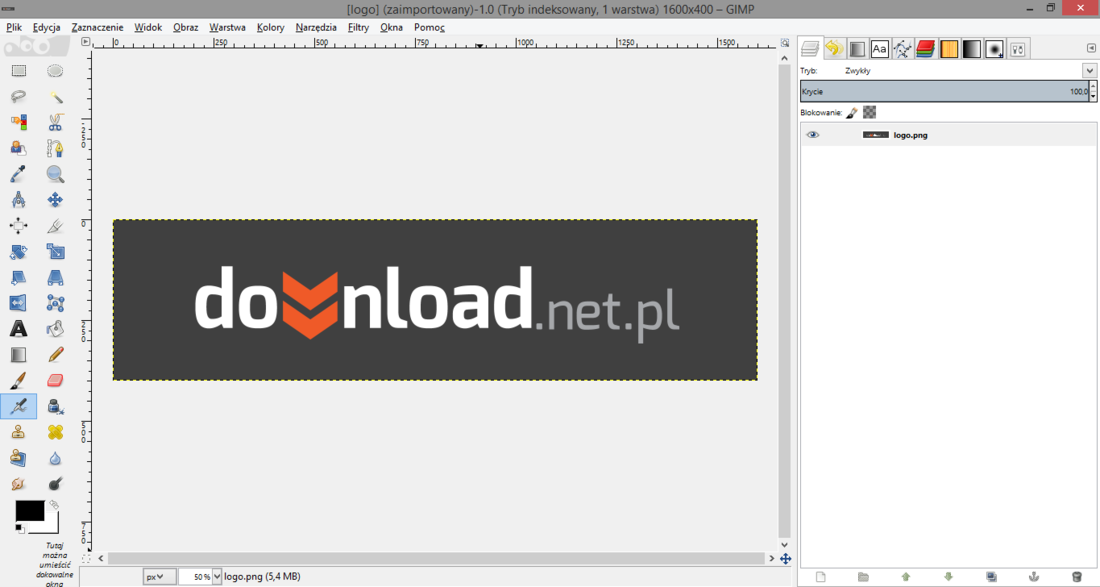Create a new layer button
Image resolution: width=1100 pixels, height=587 pixels.
point(821,576)
